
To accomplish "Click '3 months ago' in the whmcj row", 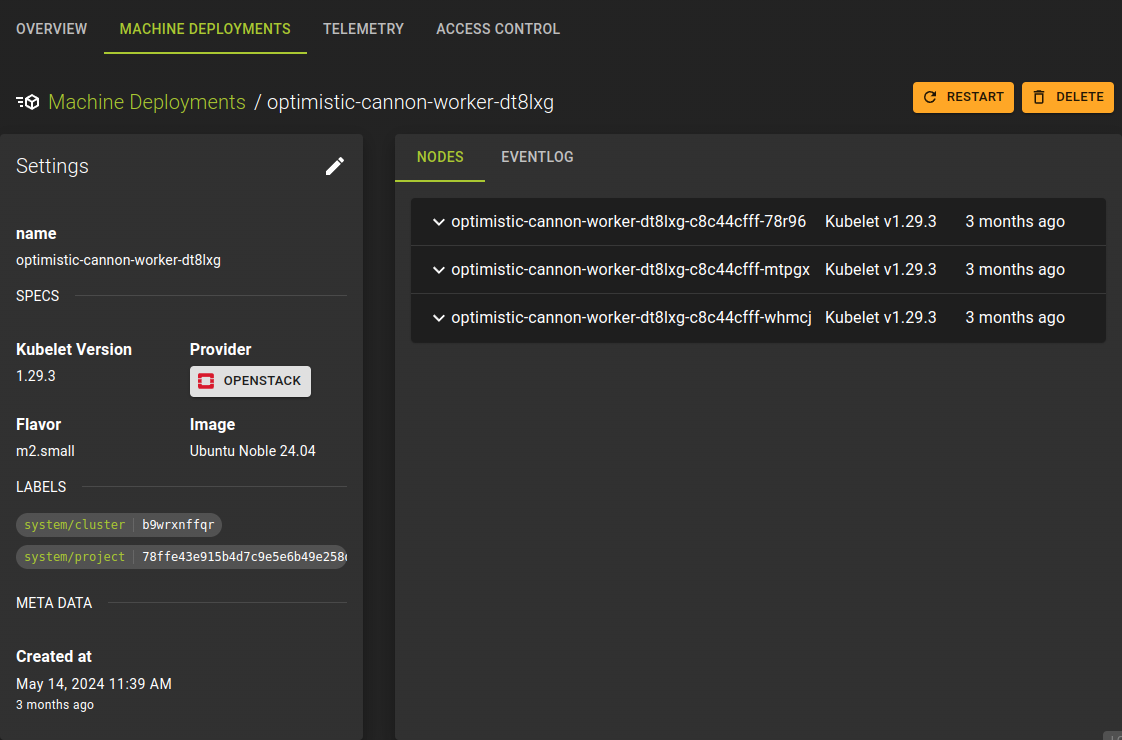I will point(1015,318).
